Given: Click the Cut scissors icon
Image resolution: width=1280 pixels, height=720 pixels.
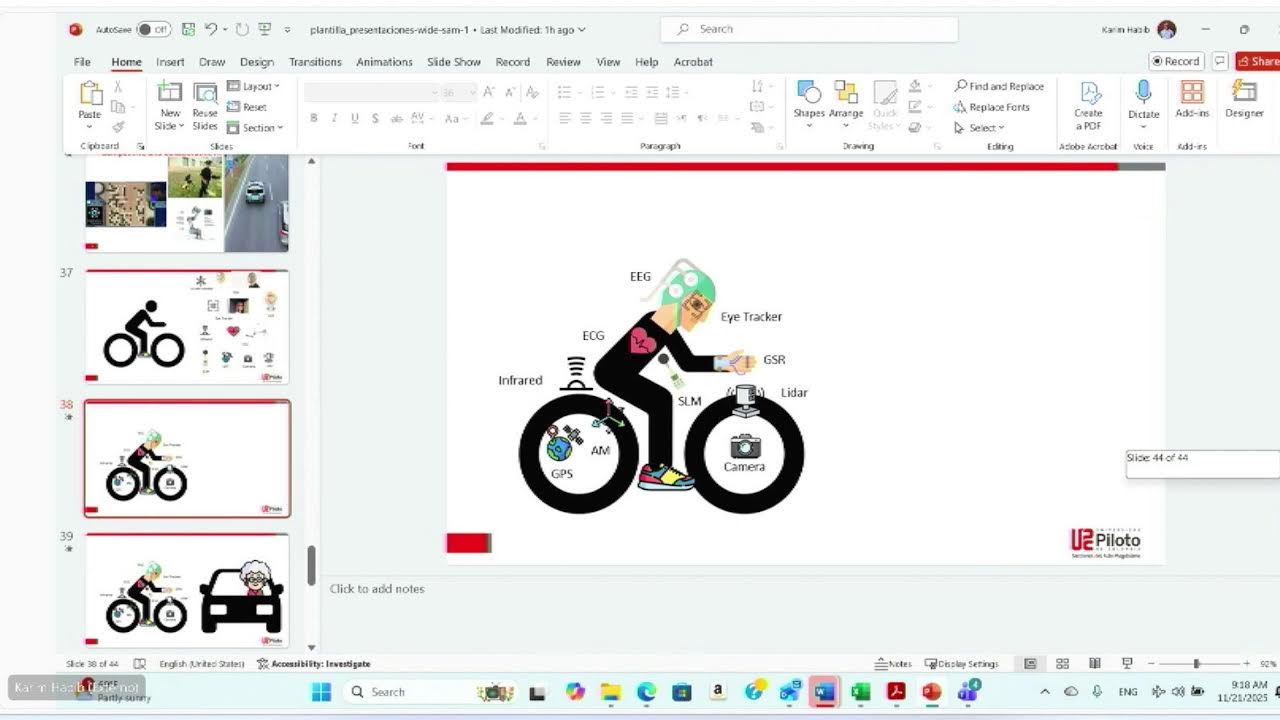Looking at the screenshot, I should [117, 87].
